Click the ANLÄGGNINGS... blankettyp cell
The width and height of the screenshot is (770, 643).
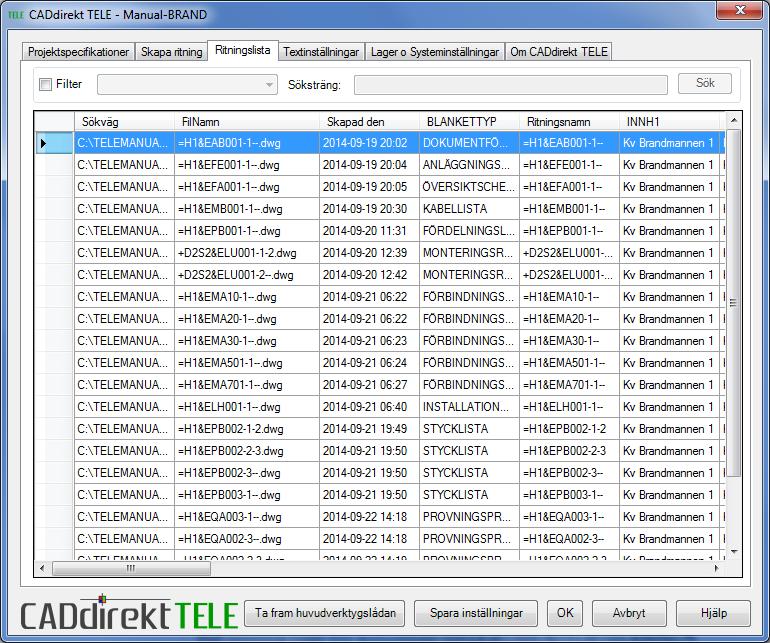coord(469,165)
